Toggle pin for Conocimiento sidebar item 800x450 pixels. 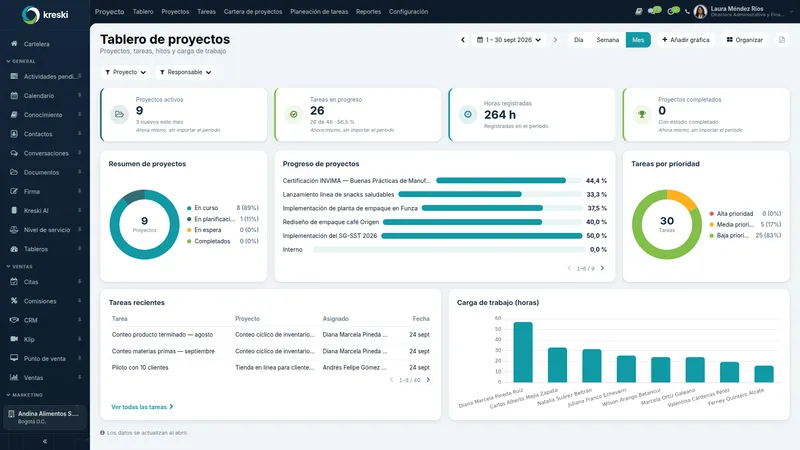[x=80, y=115]
